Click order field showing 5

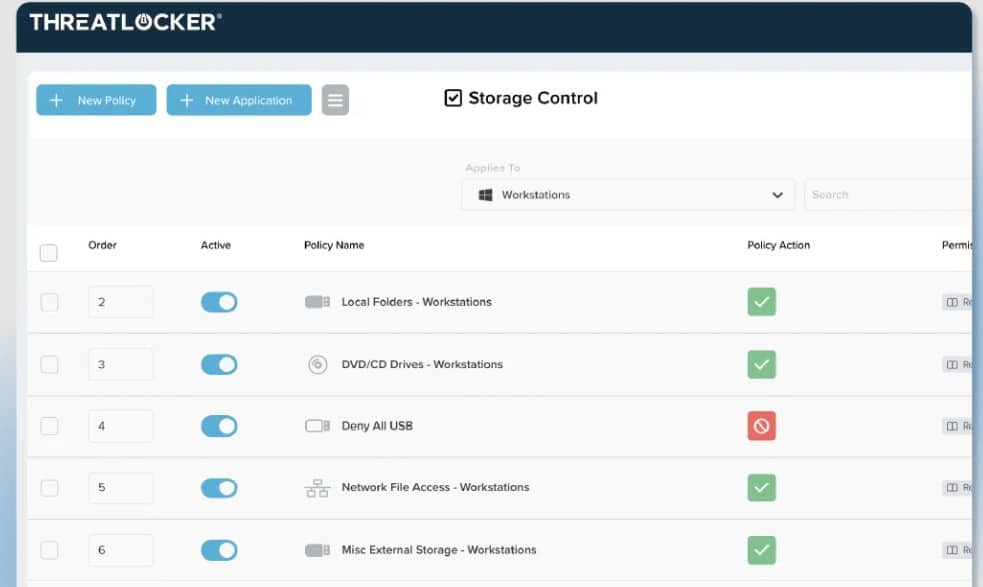coord(120,488)
